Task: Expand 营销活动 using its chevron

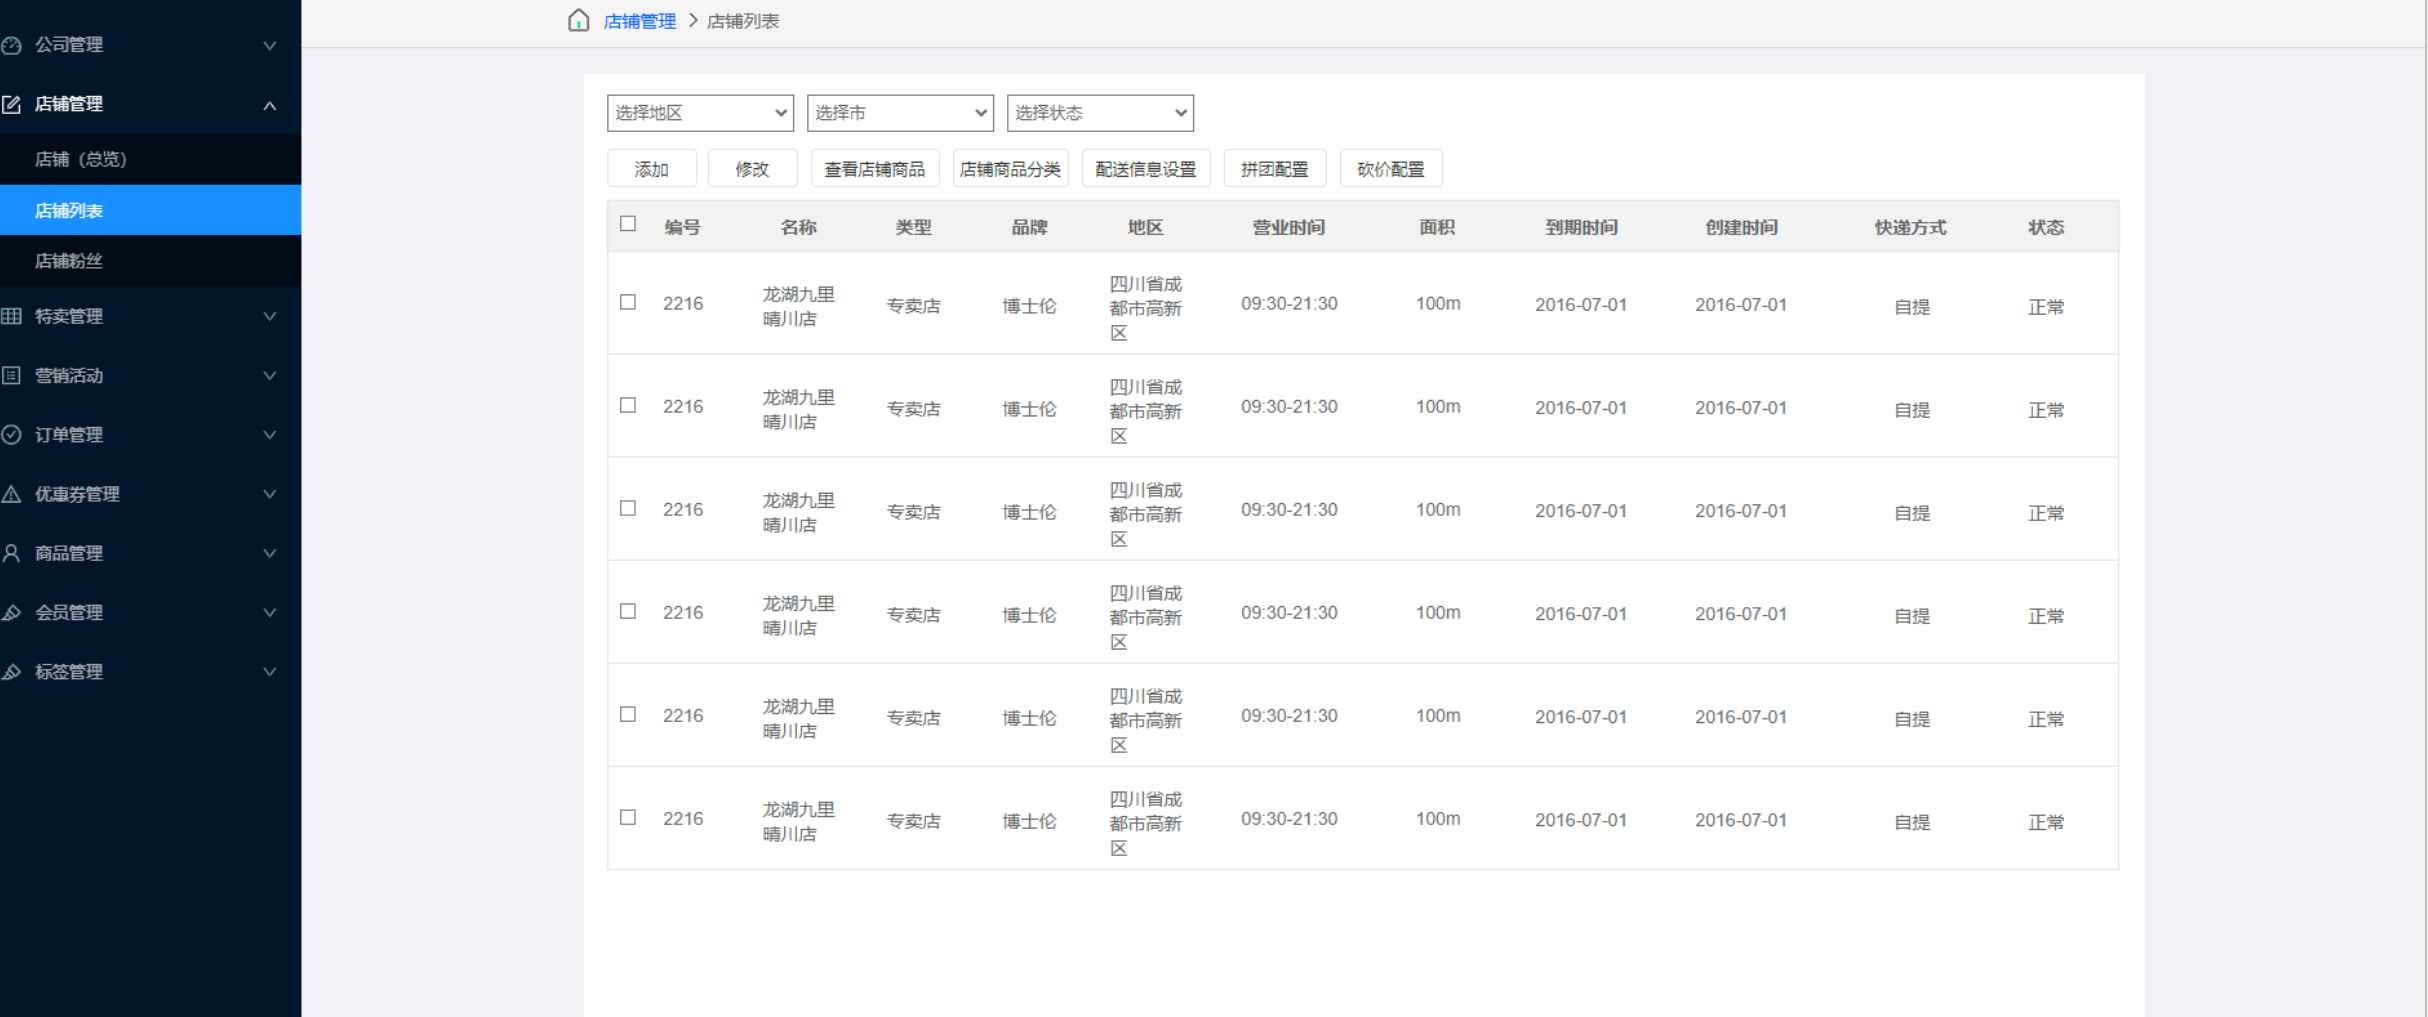Action: (x=270, y=375)
